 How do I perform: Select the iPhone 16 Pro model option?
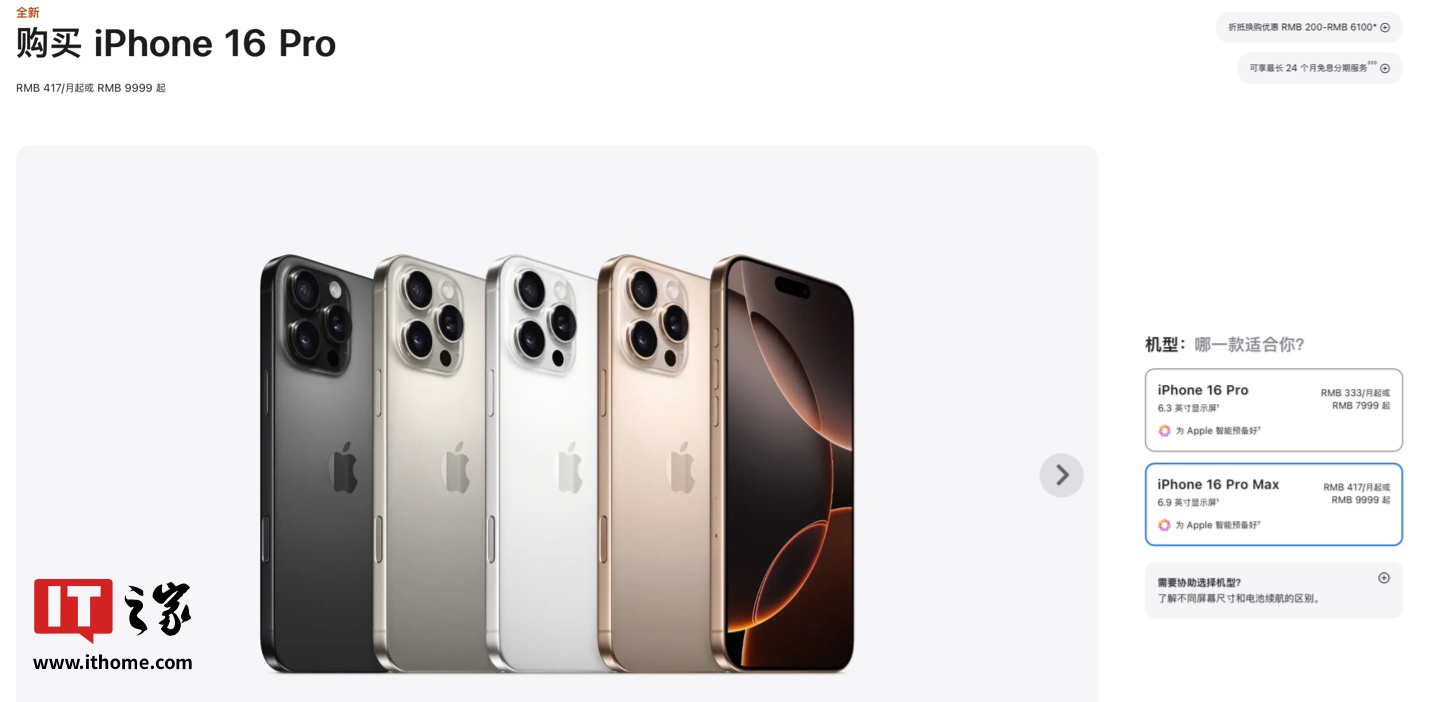pos(1274,410)
